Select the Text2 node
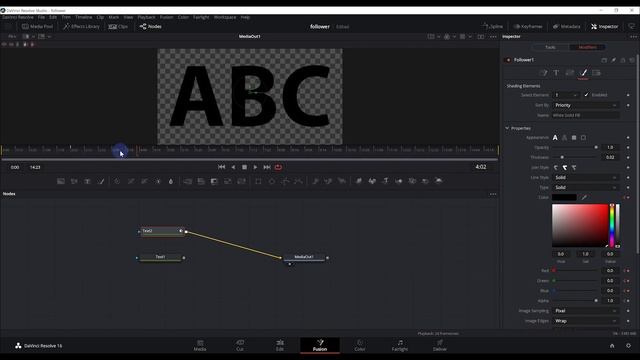The image size is (640, 360). pos(162,231)
